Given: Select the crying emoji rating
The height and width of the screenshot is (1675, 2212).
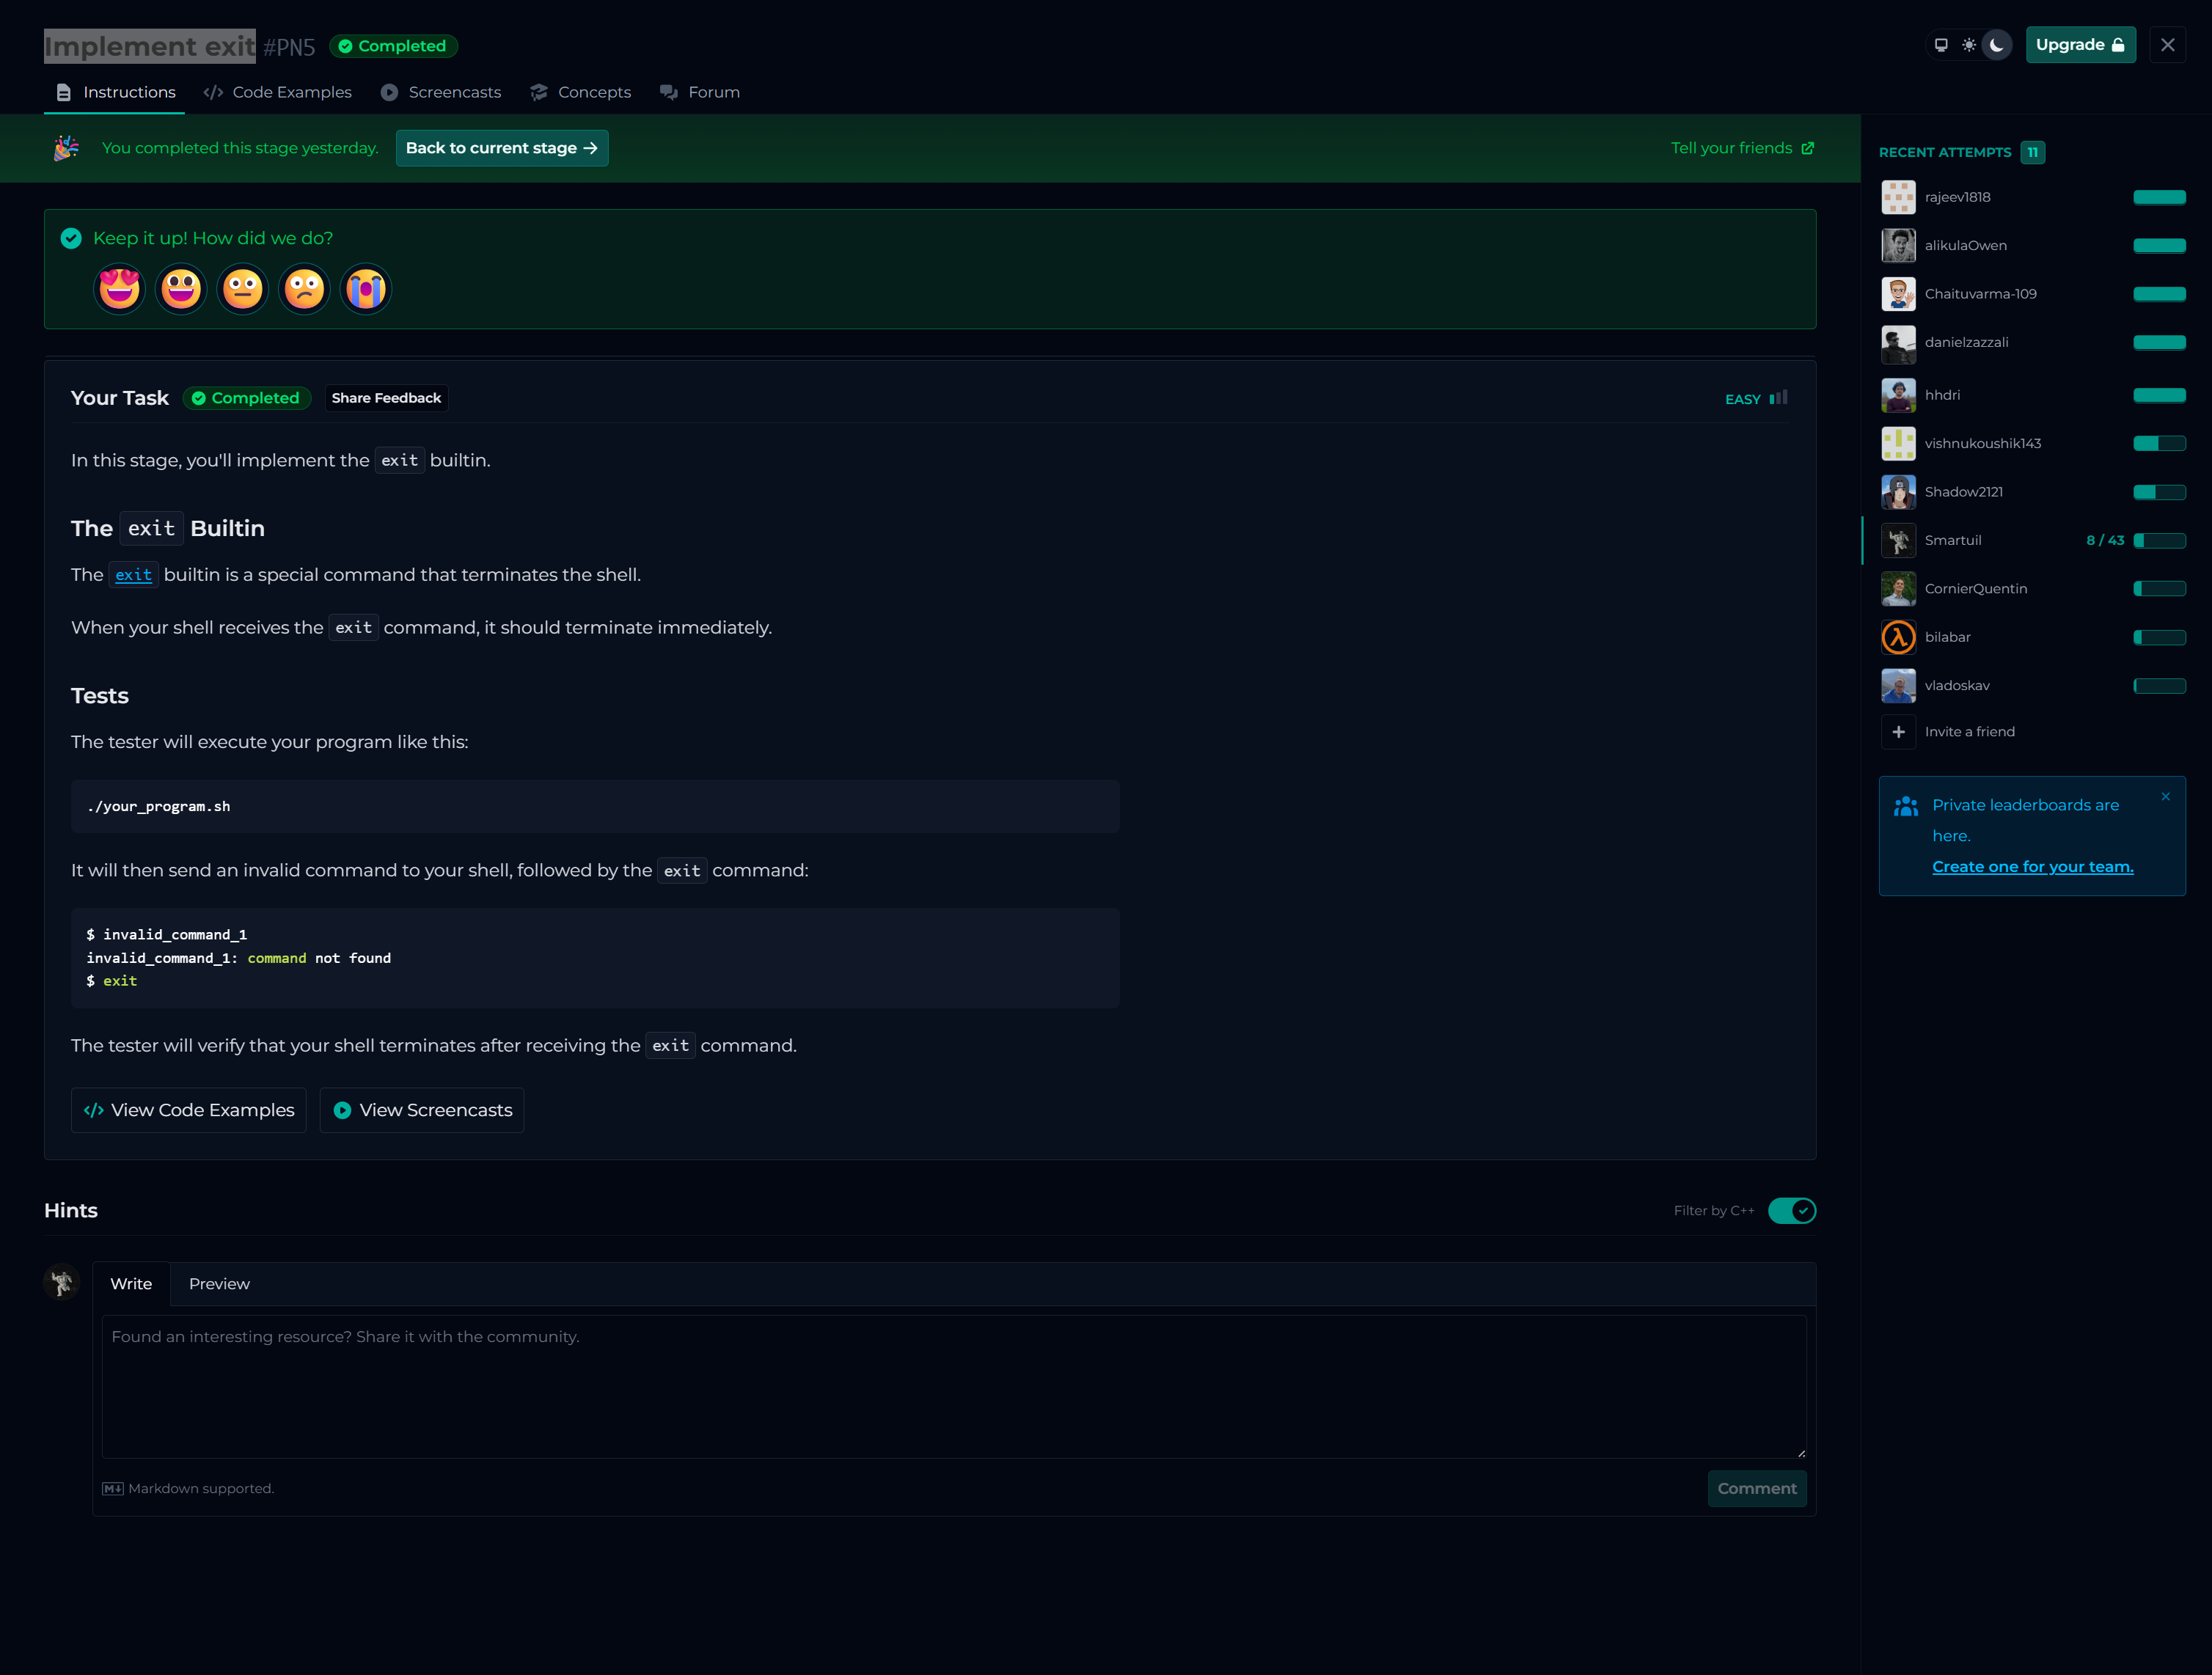Looking at the screenshot, I should (365, 289).
